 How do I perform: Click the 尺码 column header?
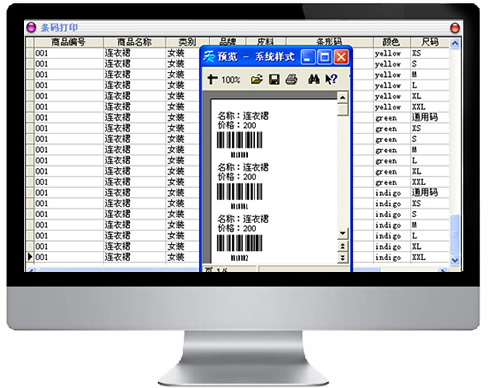430,42
